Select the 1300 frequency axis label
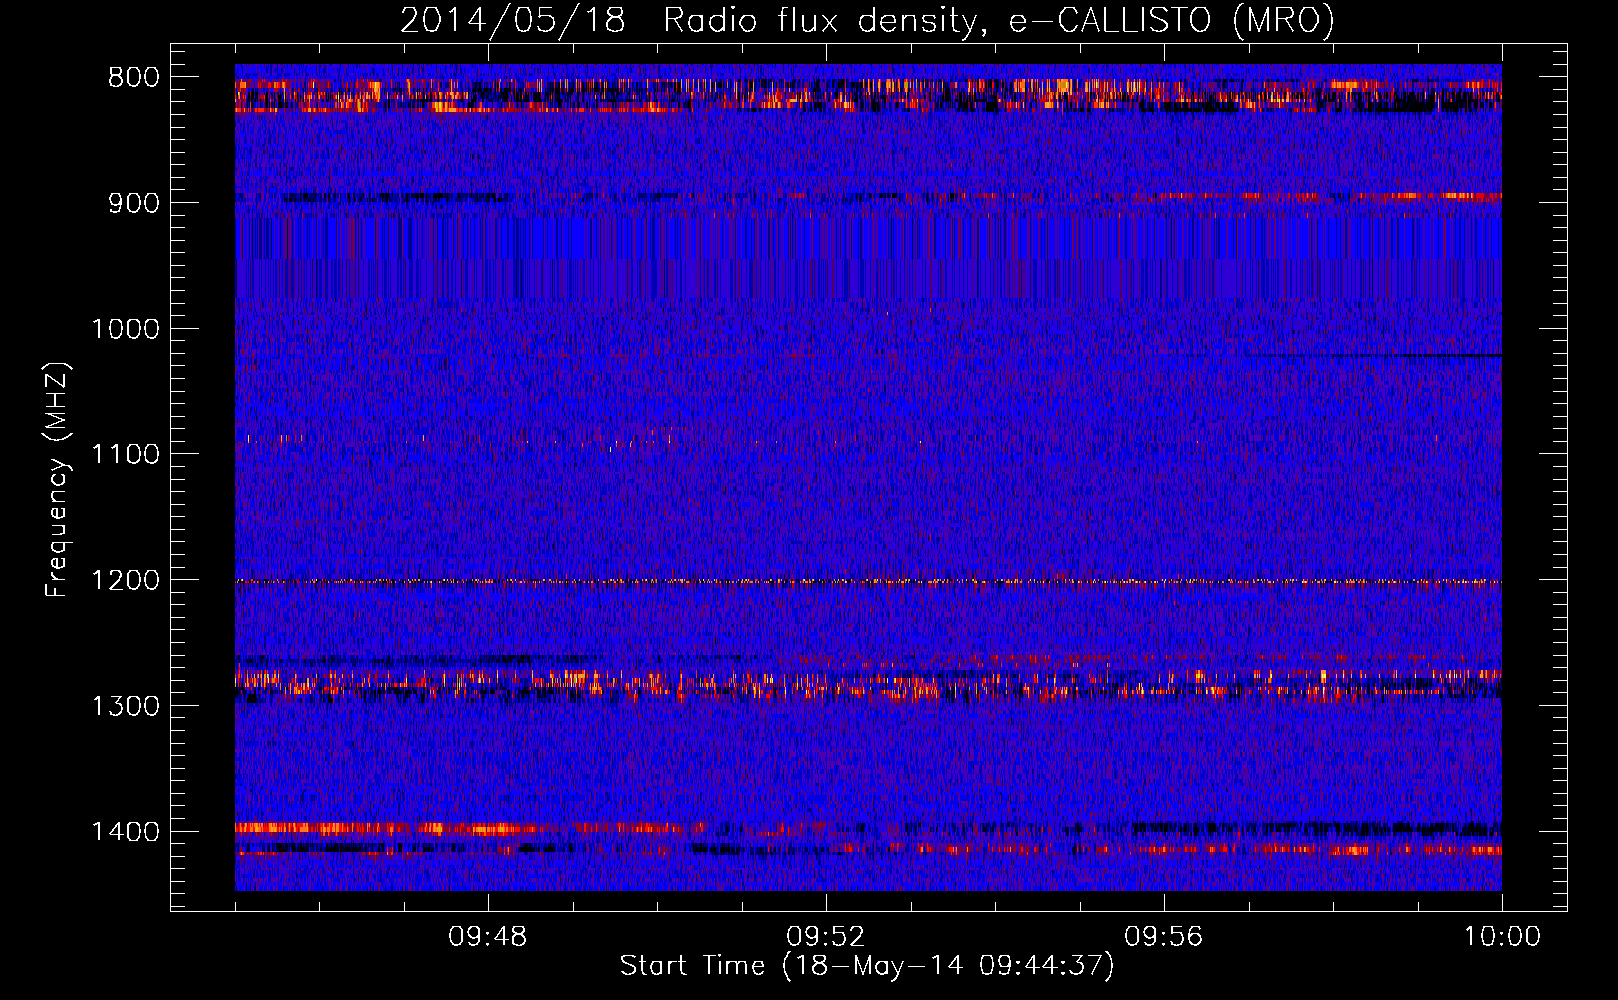The height and width of the screenshot is (1000, 1618). (125, 706)
